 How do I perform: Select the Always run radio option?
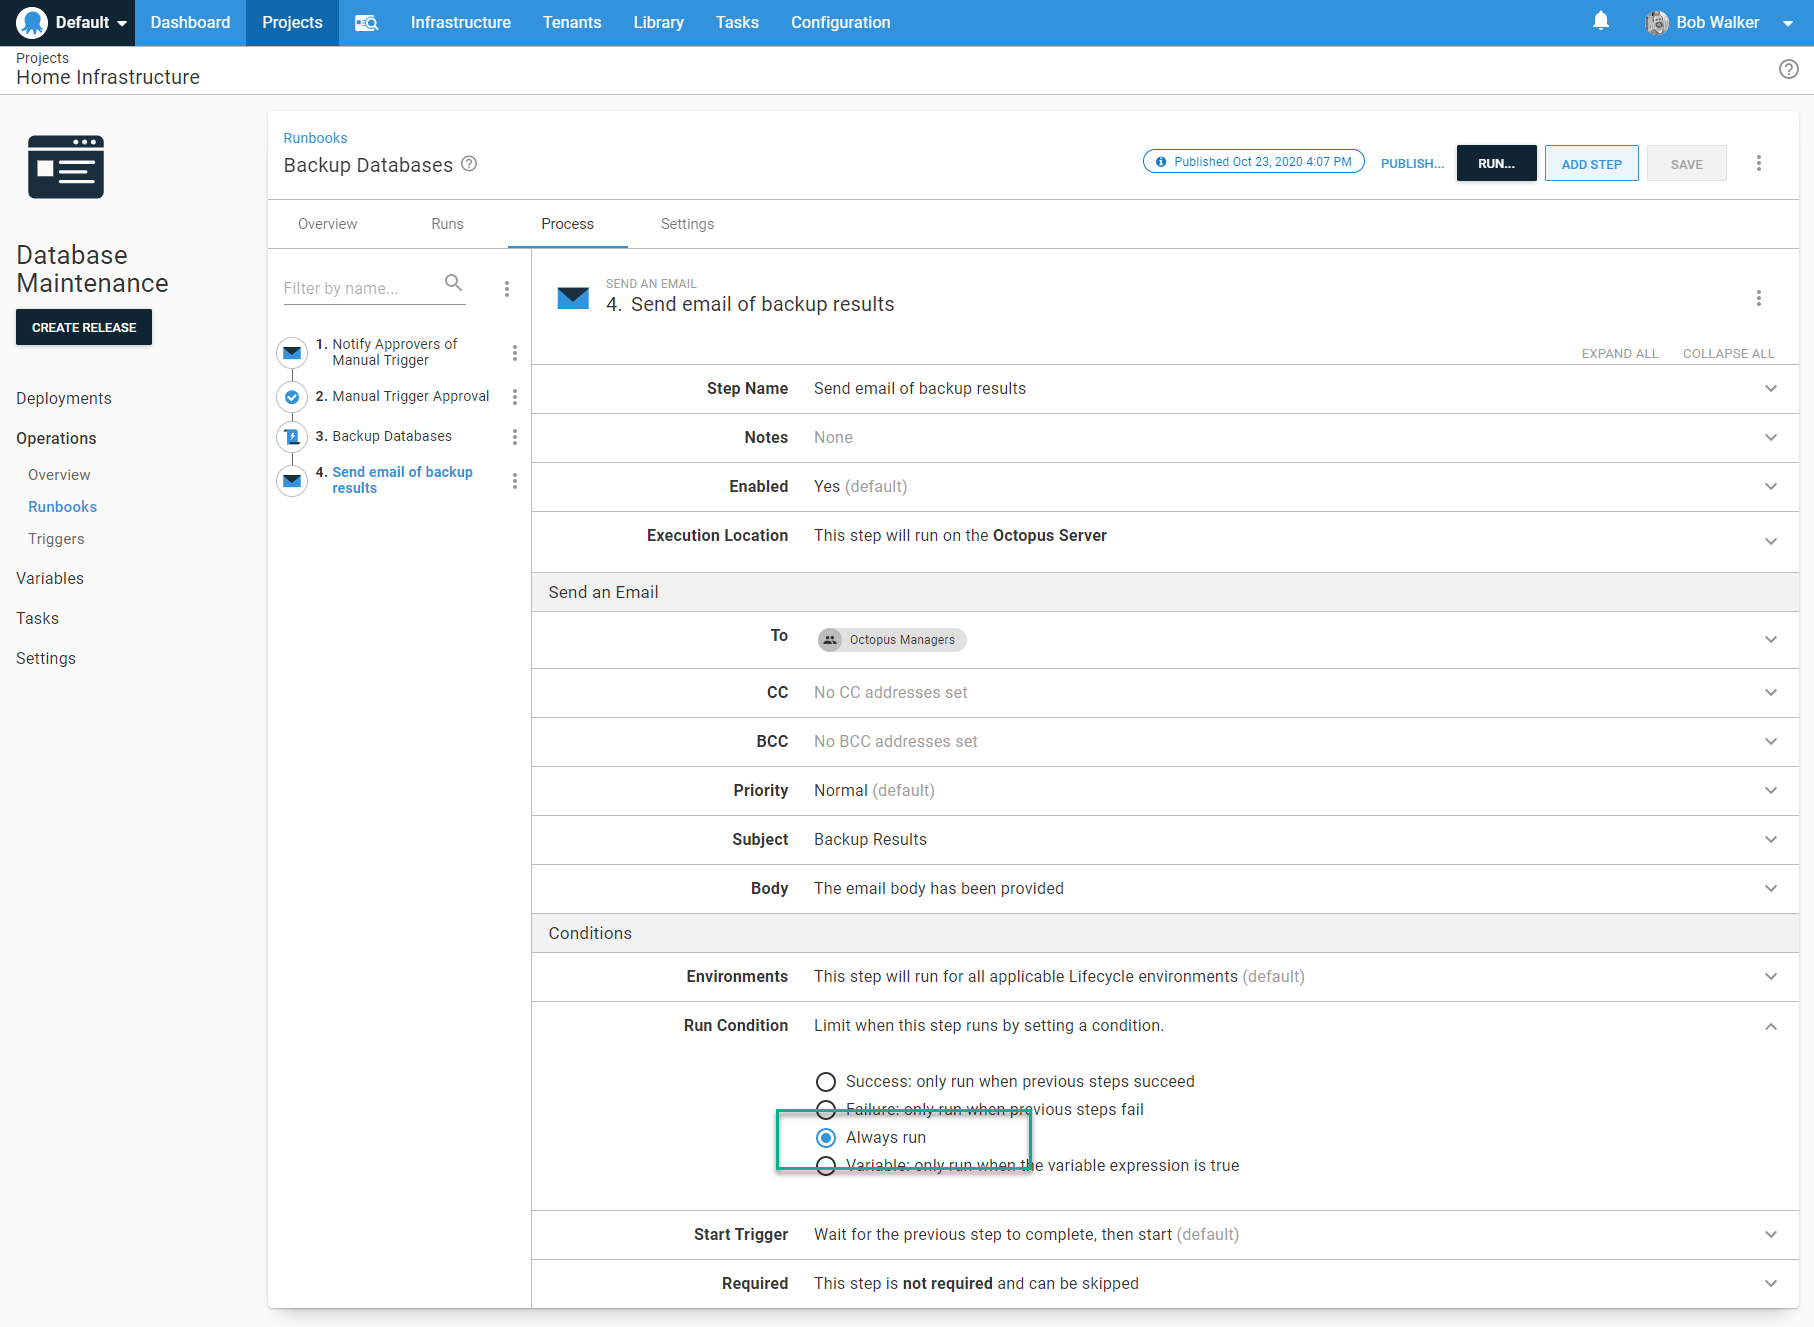tap(826, 1138)
